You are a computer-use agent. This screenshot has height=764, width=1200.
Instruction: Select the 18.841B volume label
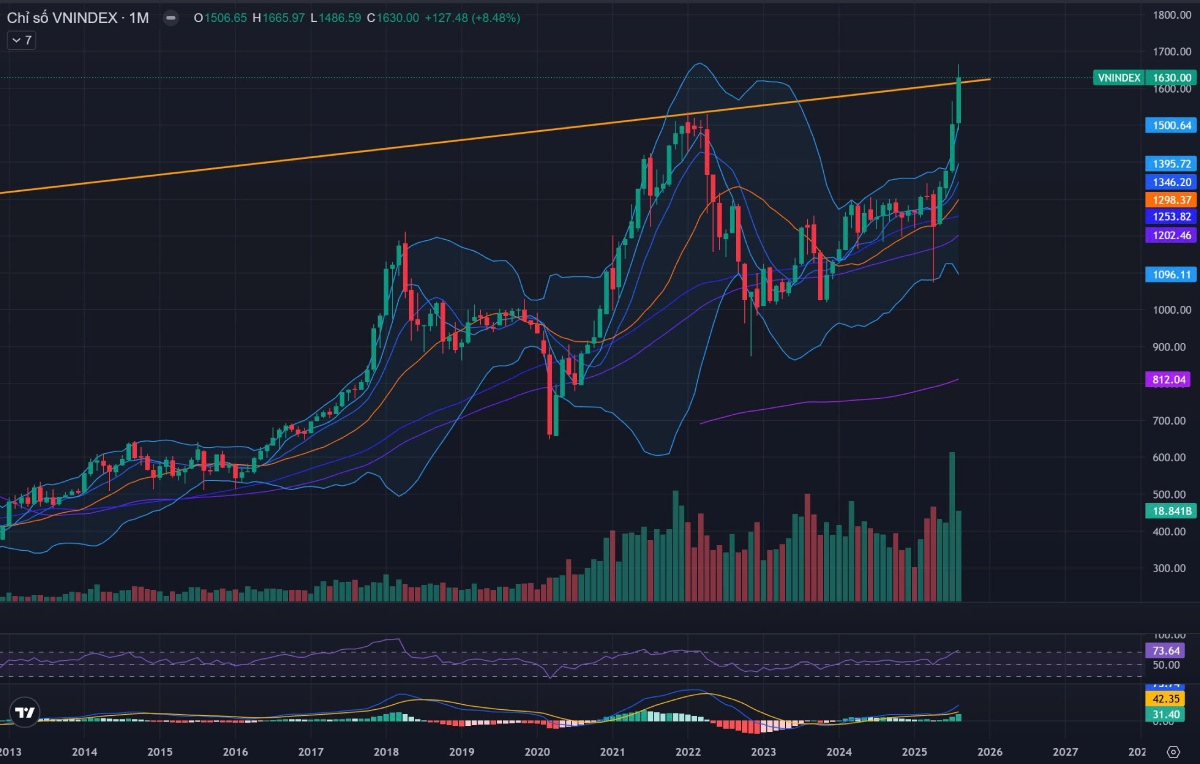coord(1168,511)
